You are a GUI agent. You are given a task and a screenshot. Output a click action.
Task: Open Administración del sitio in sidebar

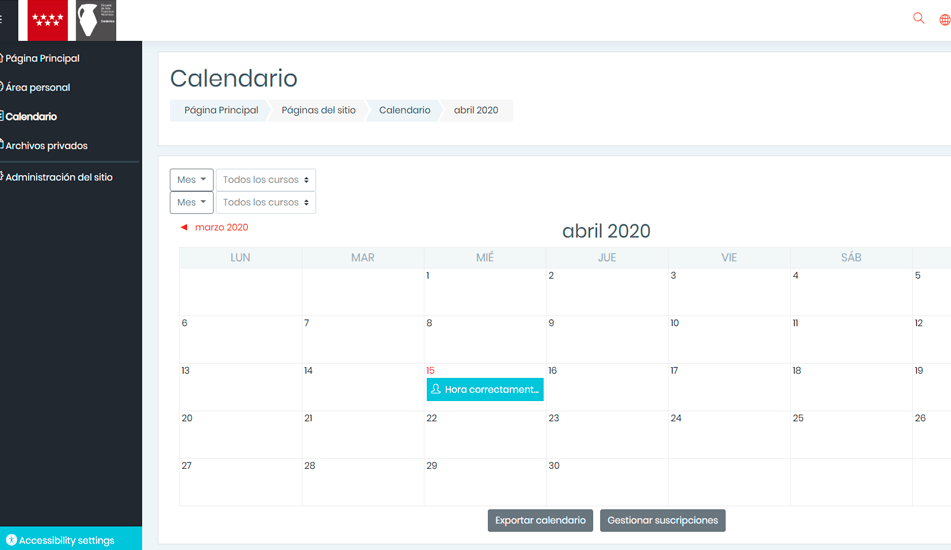[x=59, y=177]
